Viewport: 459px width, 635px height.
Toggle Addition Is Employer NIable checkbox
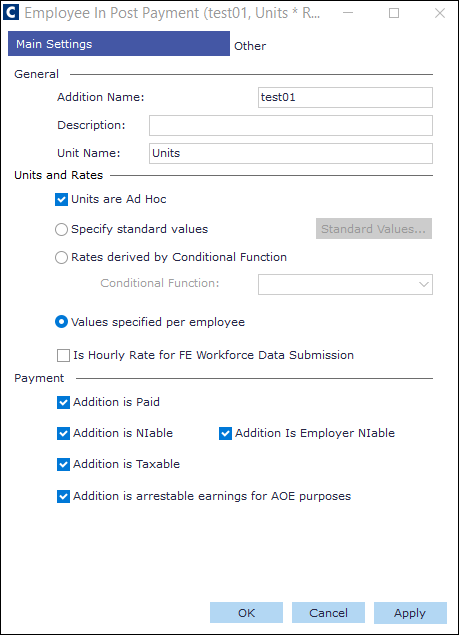pos(225,434)
